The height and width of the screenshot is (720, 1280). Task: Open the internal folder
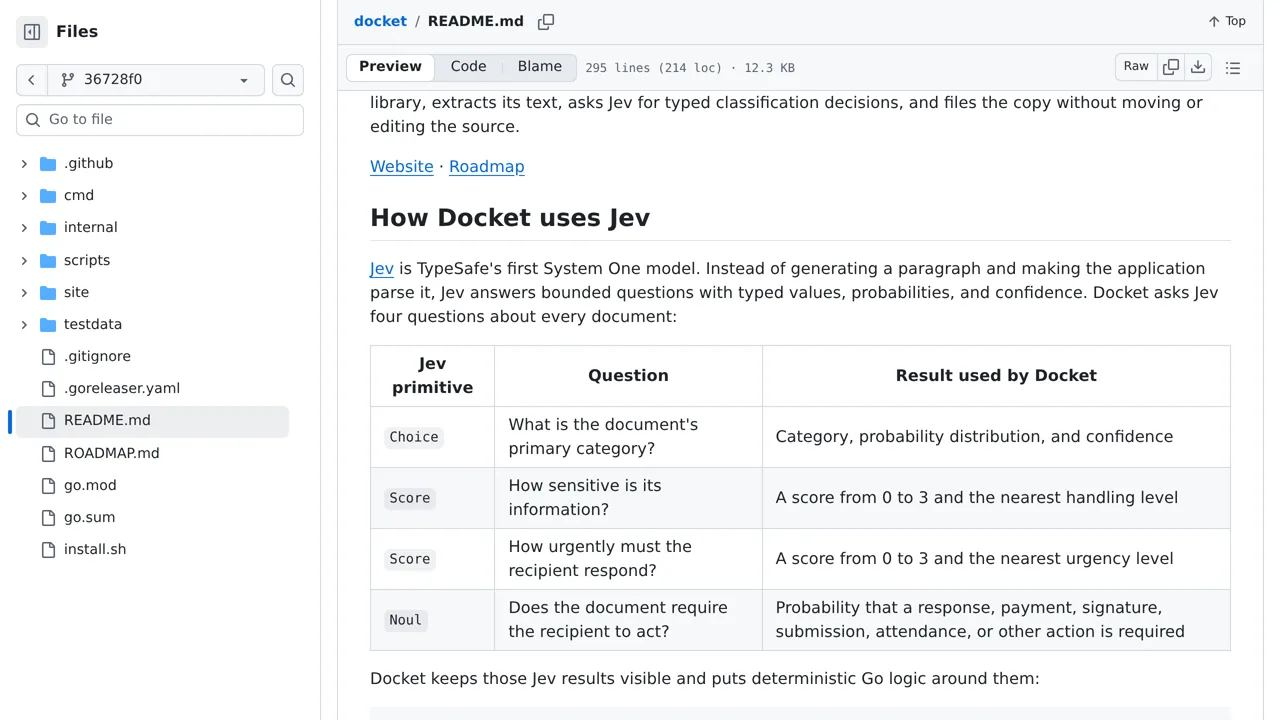90,228
